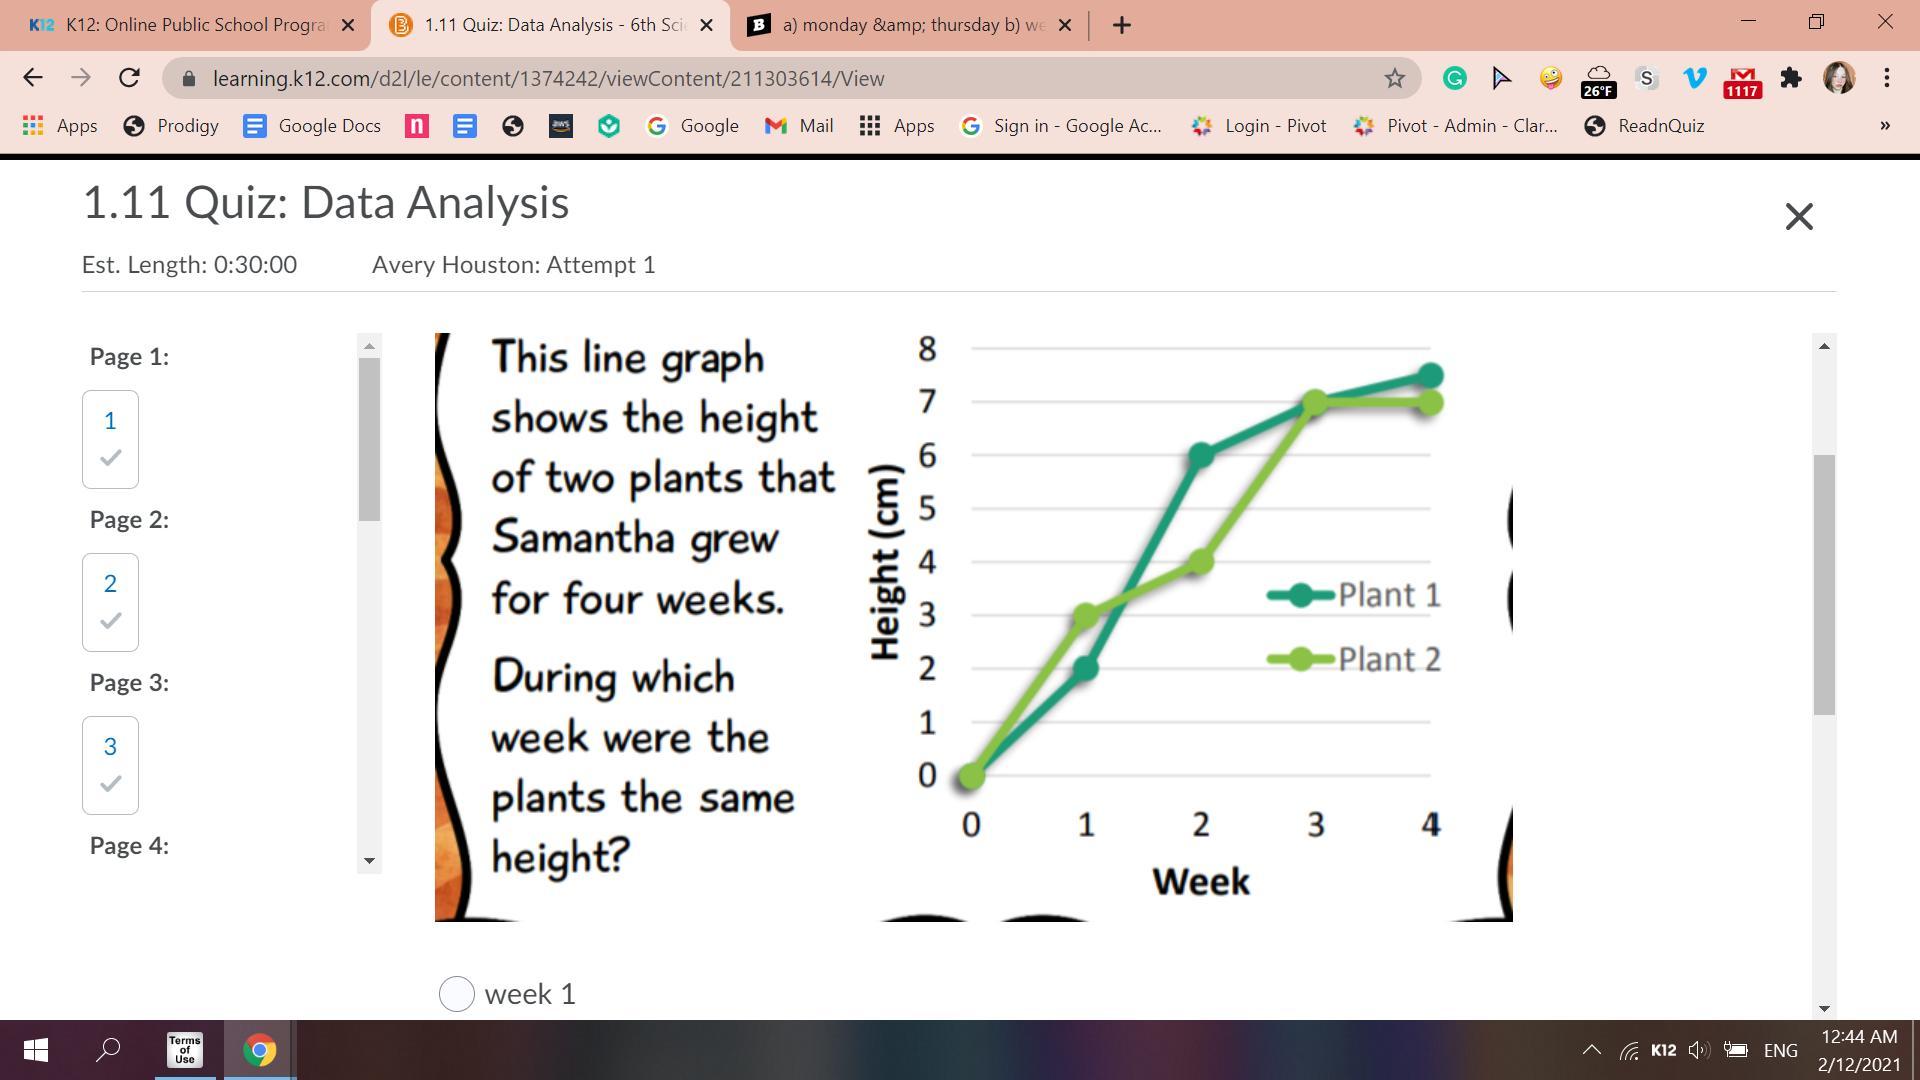Show hidden bookmarks overflow chevron
The height and width of the screenshot is (1080, 1920).
pyautogui.click(x=1884, y=126)
